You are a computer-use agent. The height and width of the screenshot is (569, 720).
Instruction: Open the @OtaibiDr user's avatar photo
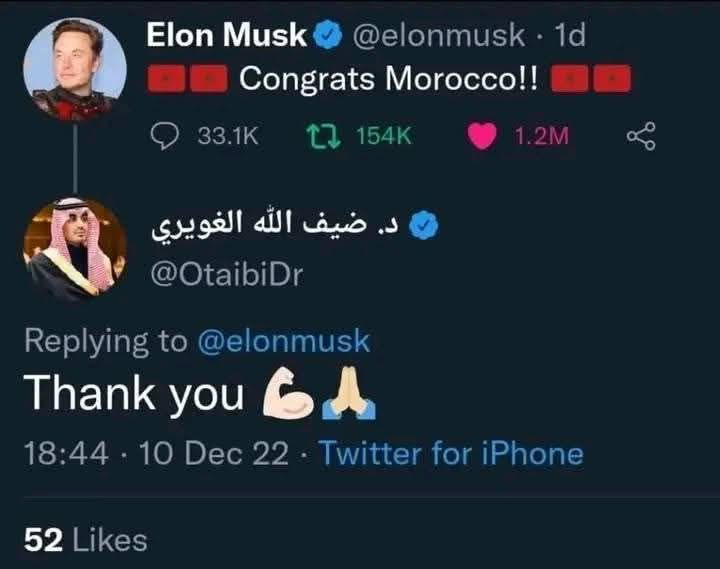(75, 249)
